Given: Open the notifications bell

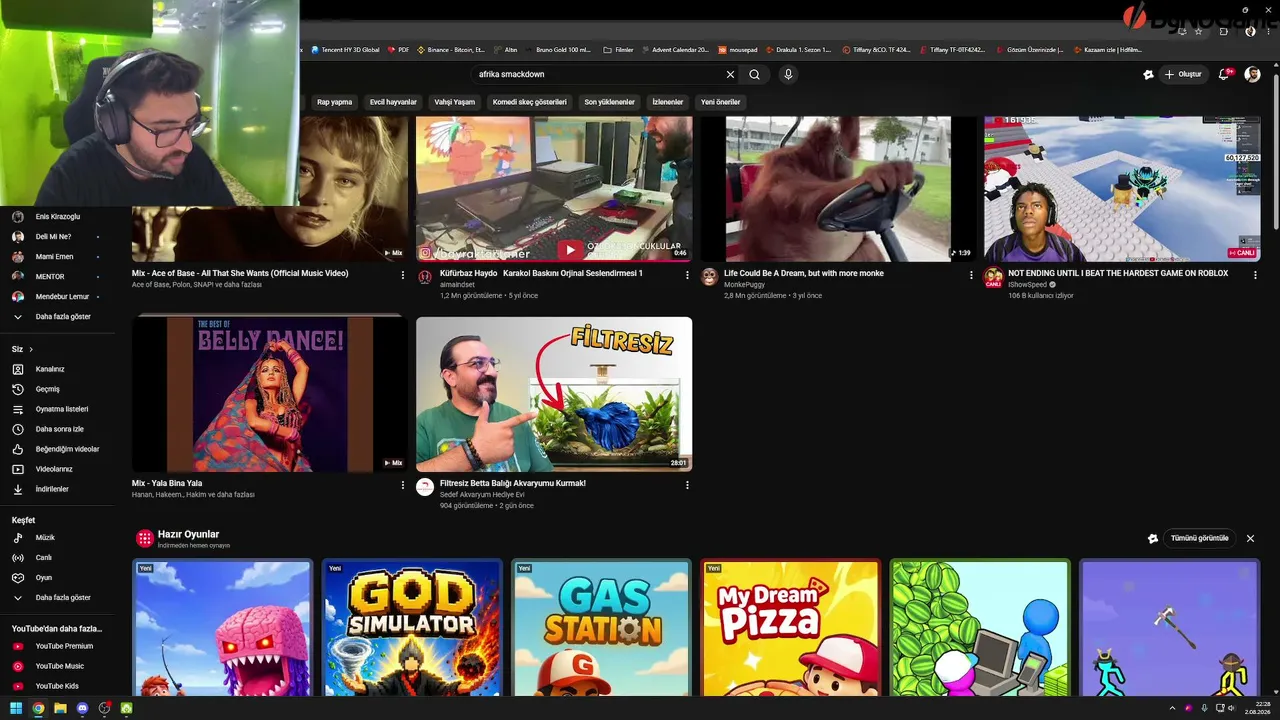Looking at the screenshot, I should pos(1224,74).
